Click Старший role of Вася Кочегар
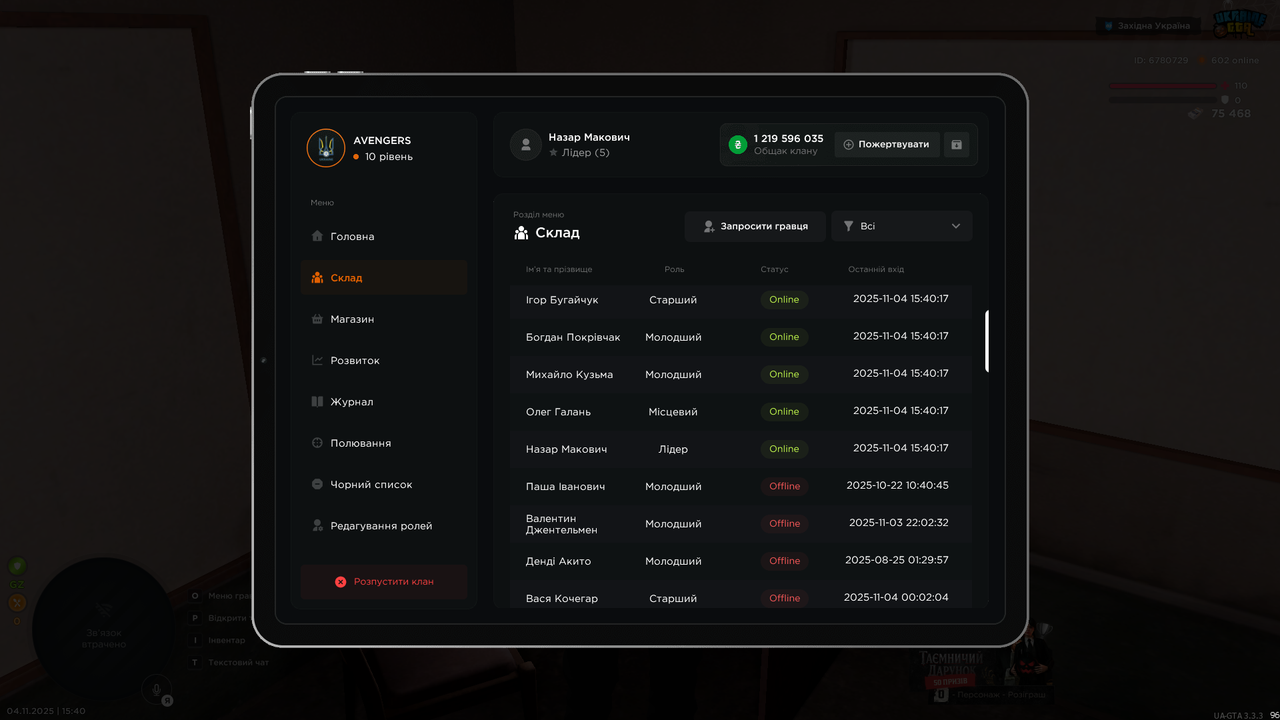Viewport: 1280px width, 720px height. tap(673, 598)
